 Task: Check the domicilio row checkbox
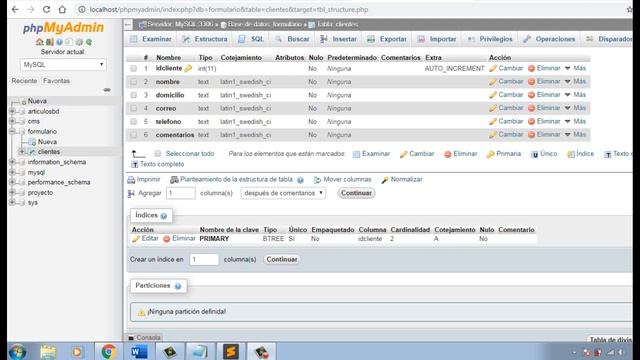[x=133, y=95]
